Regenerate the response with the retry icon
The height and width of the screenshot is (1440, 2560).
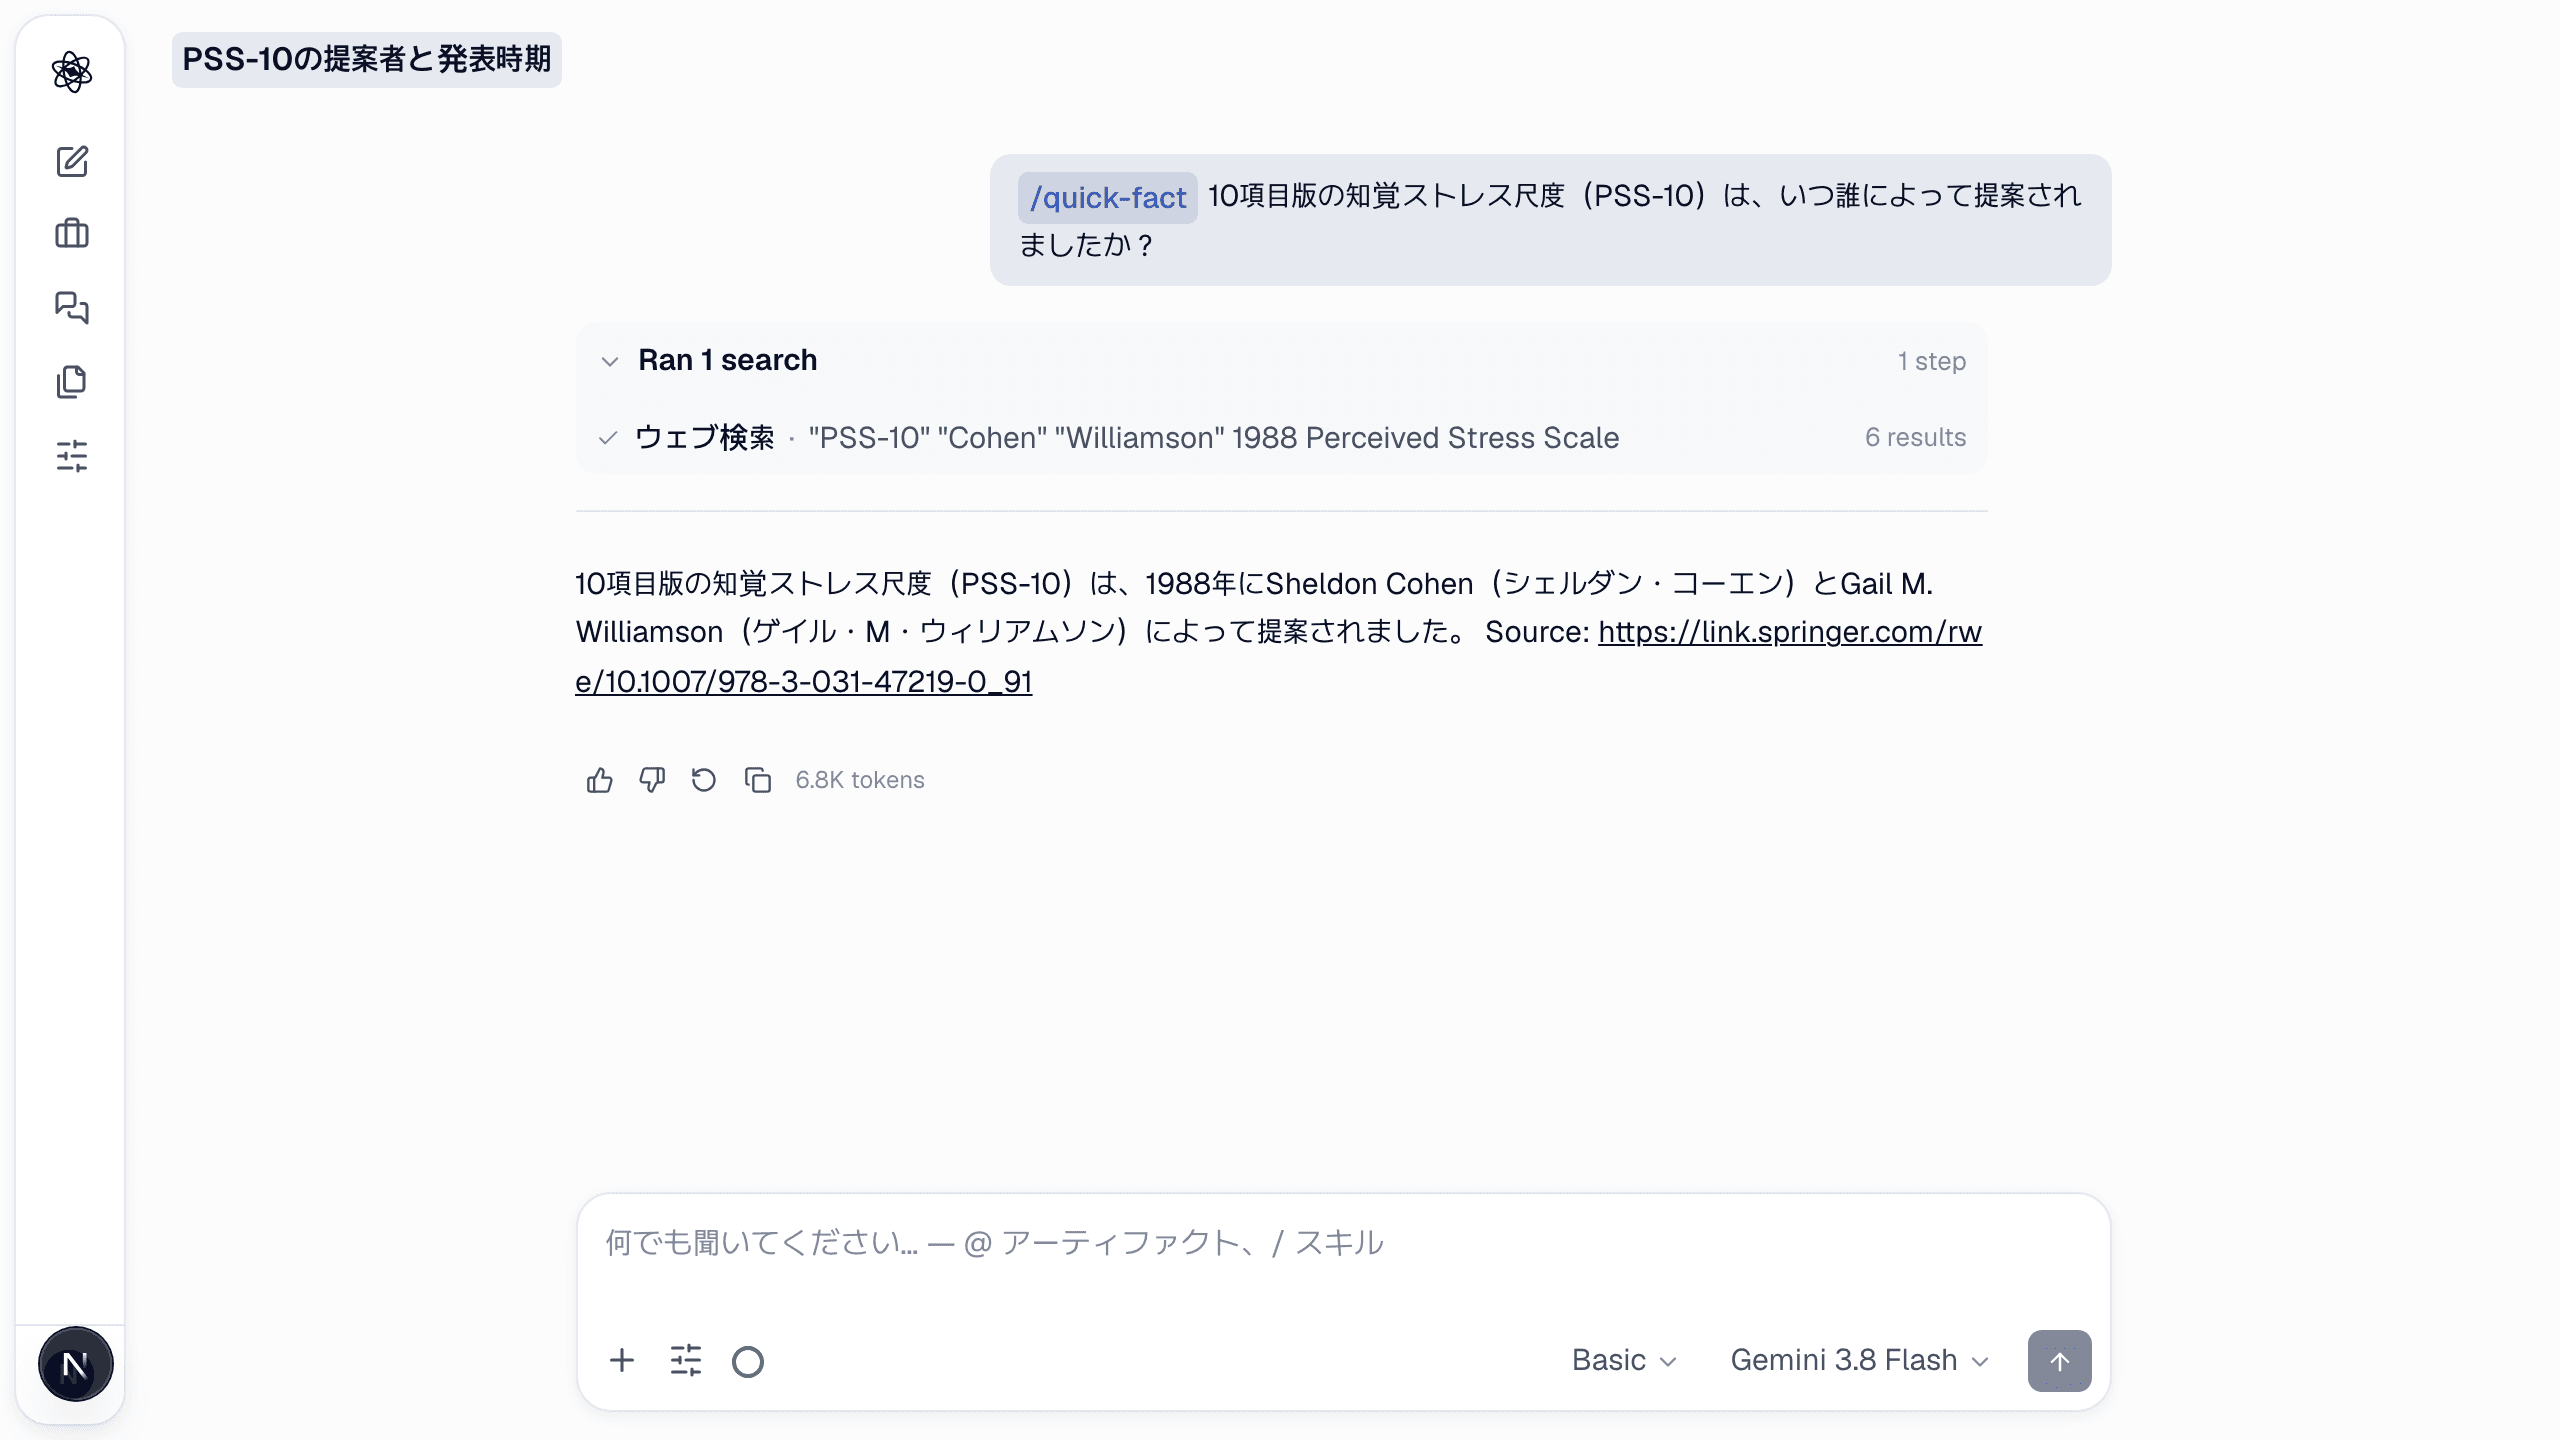704,780
